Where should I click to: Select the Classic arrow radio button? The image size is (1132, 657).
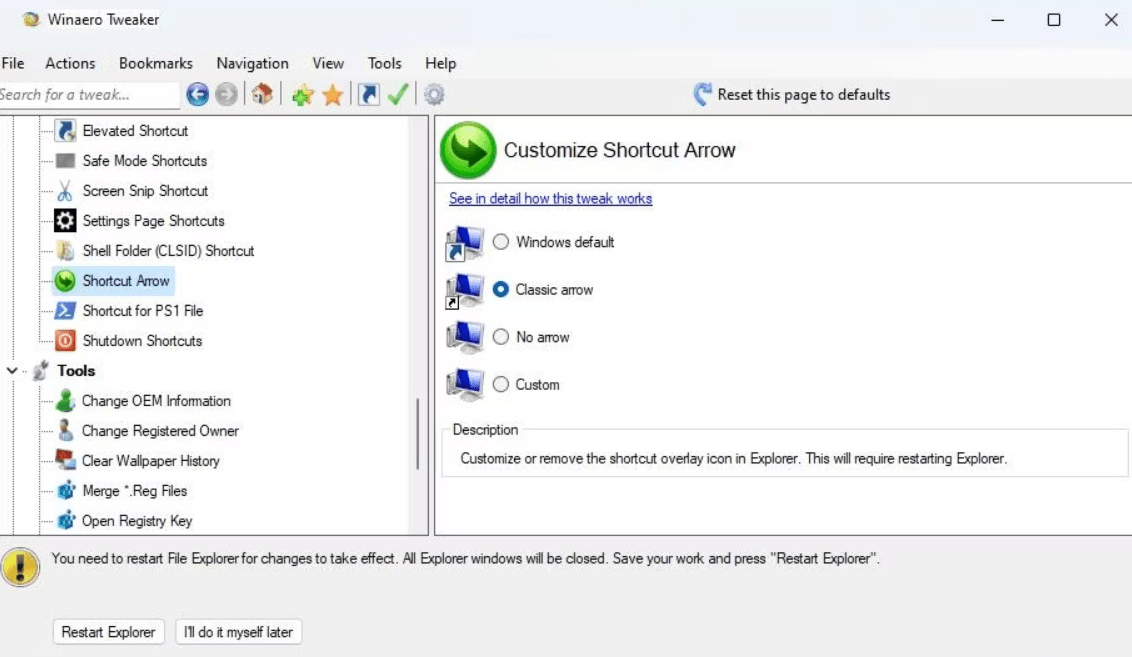coord(500,290)
